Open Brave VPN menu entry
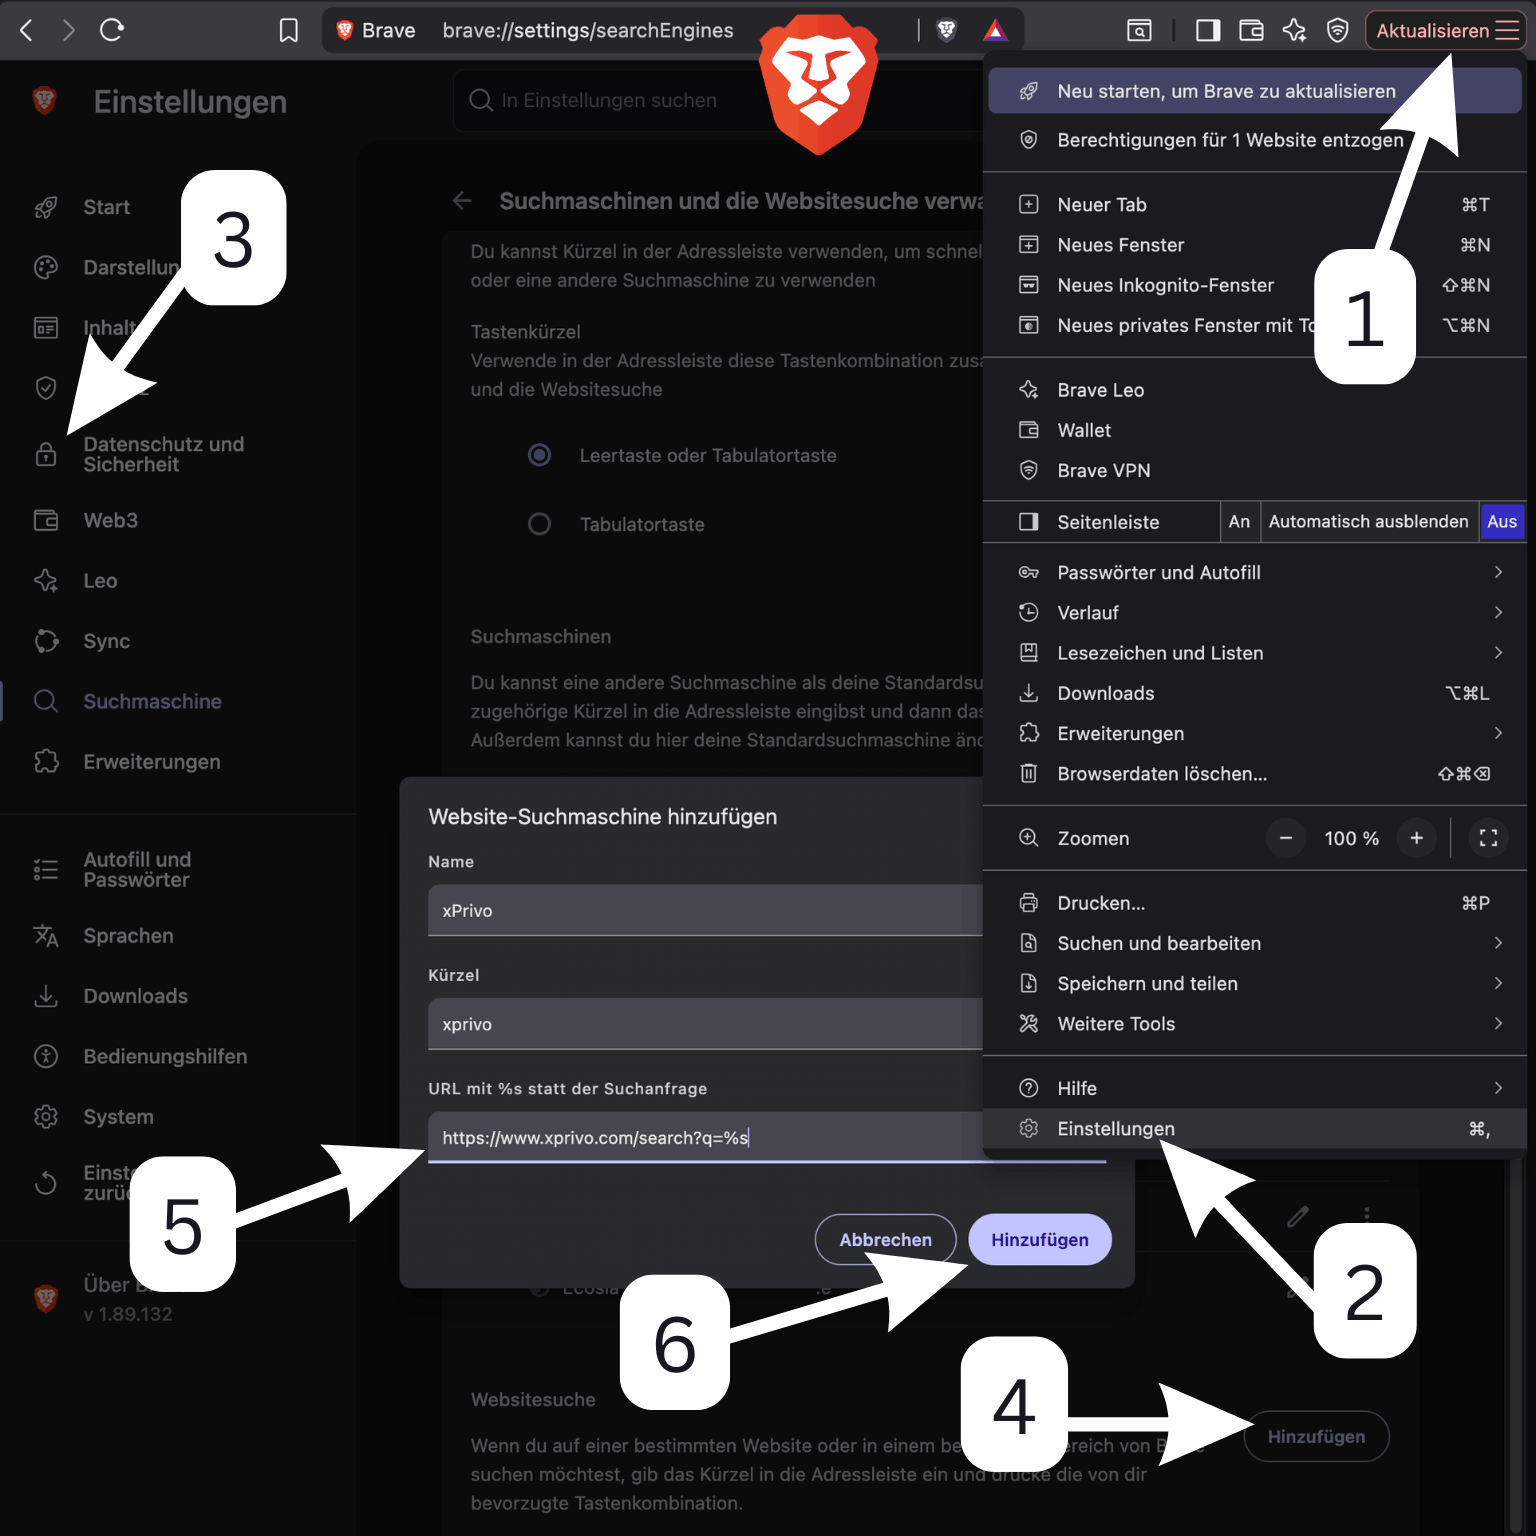 click(x=1255, y=470)
